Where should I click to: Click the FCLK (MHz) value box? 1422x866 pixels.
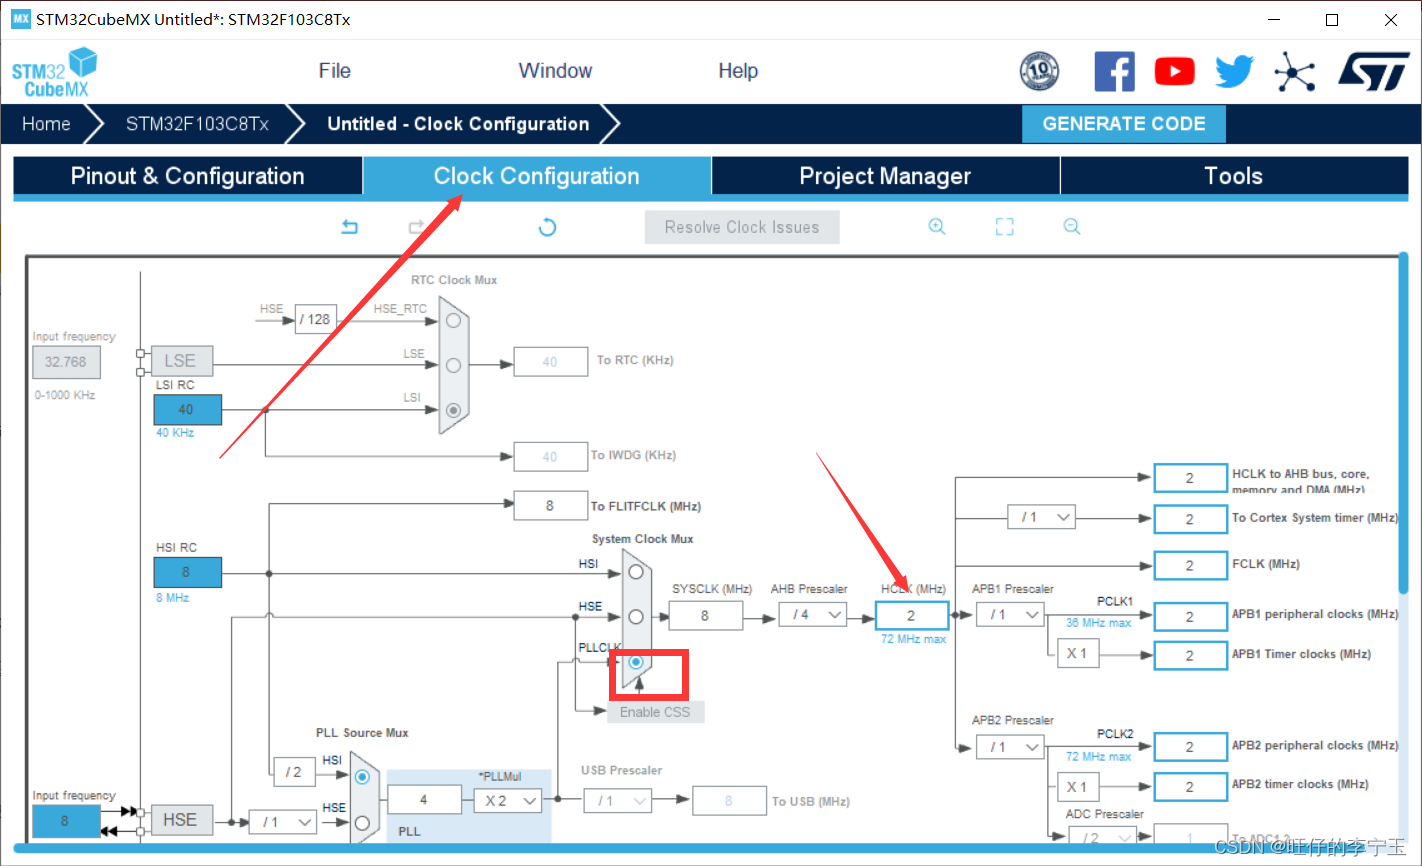pyautogui.click(x=1190, y=565)
